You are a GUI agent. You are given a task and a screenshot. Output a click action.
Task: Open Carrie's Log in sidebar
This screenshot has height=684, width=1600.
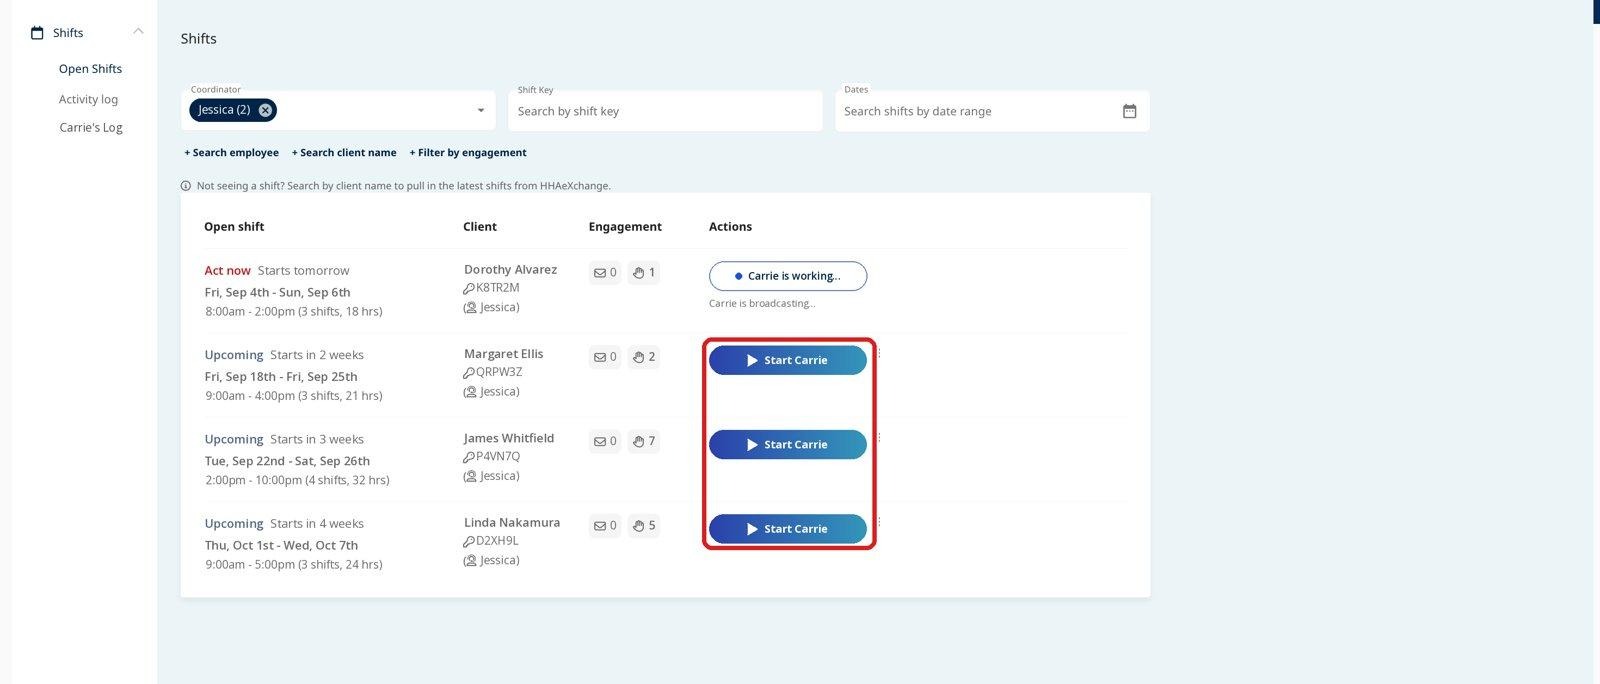tap(91, 127)
